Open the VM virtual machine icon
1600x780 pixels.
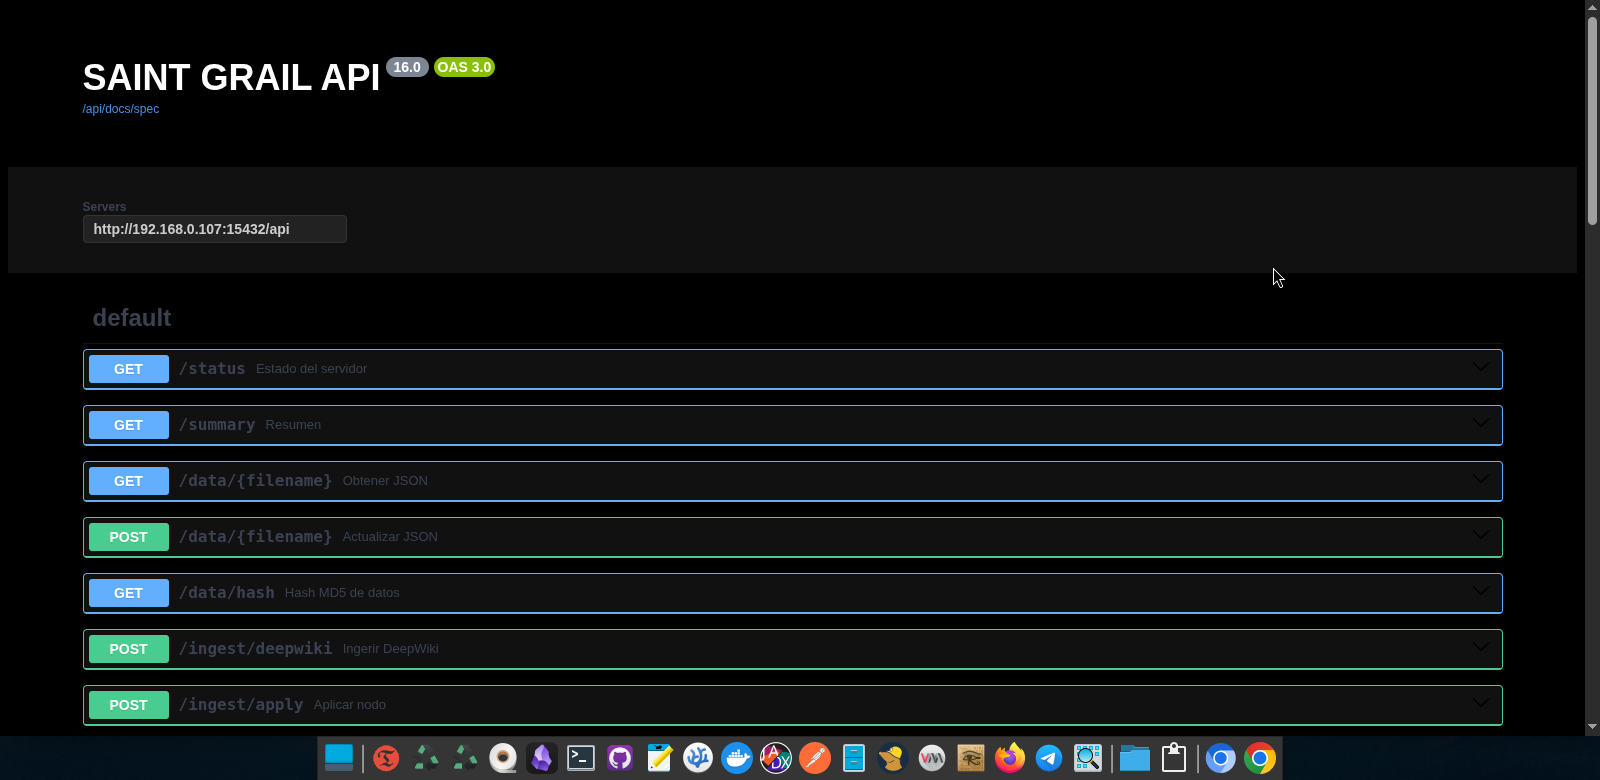click(x=932, y=758)
